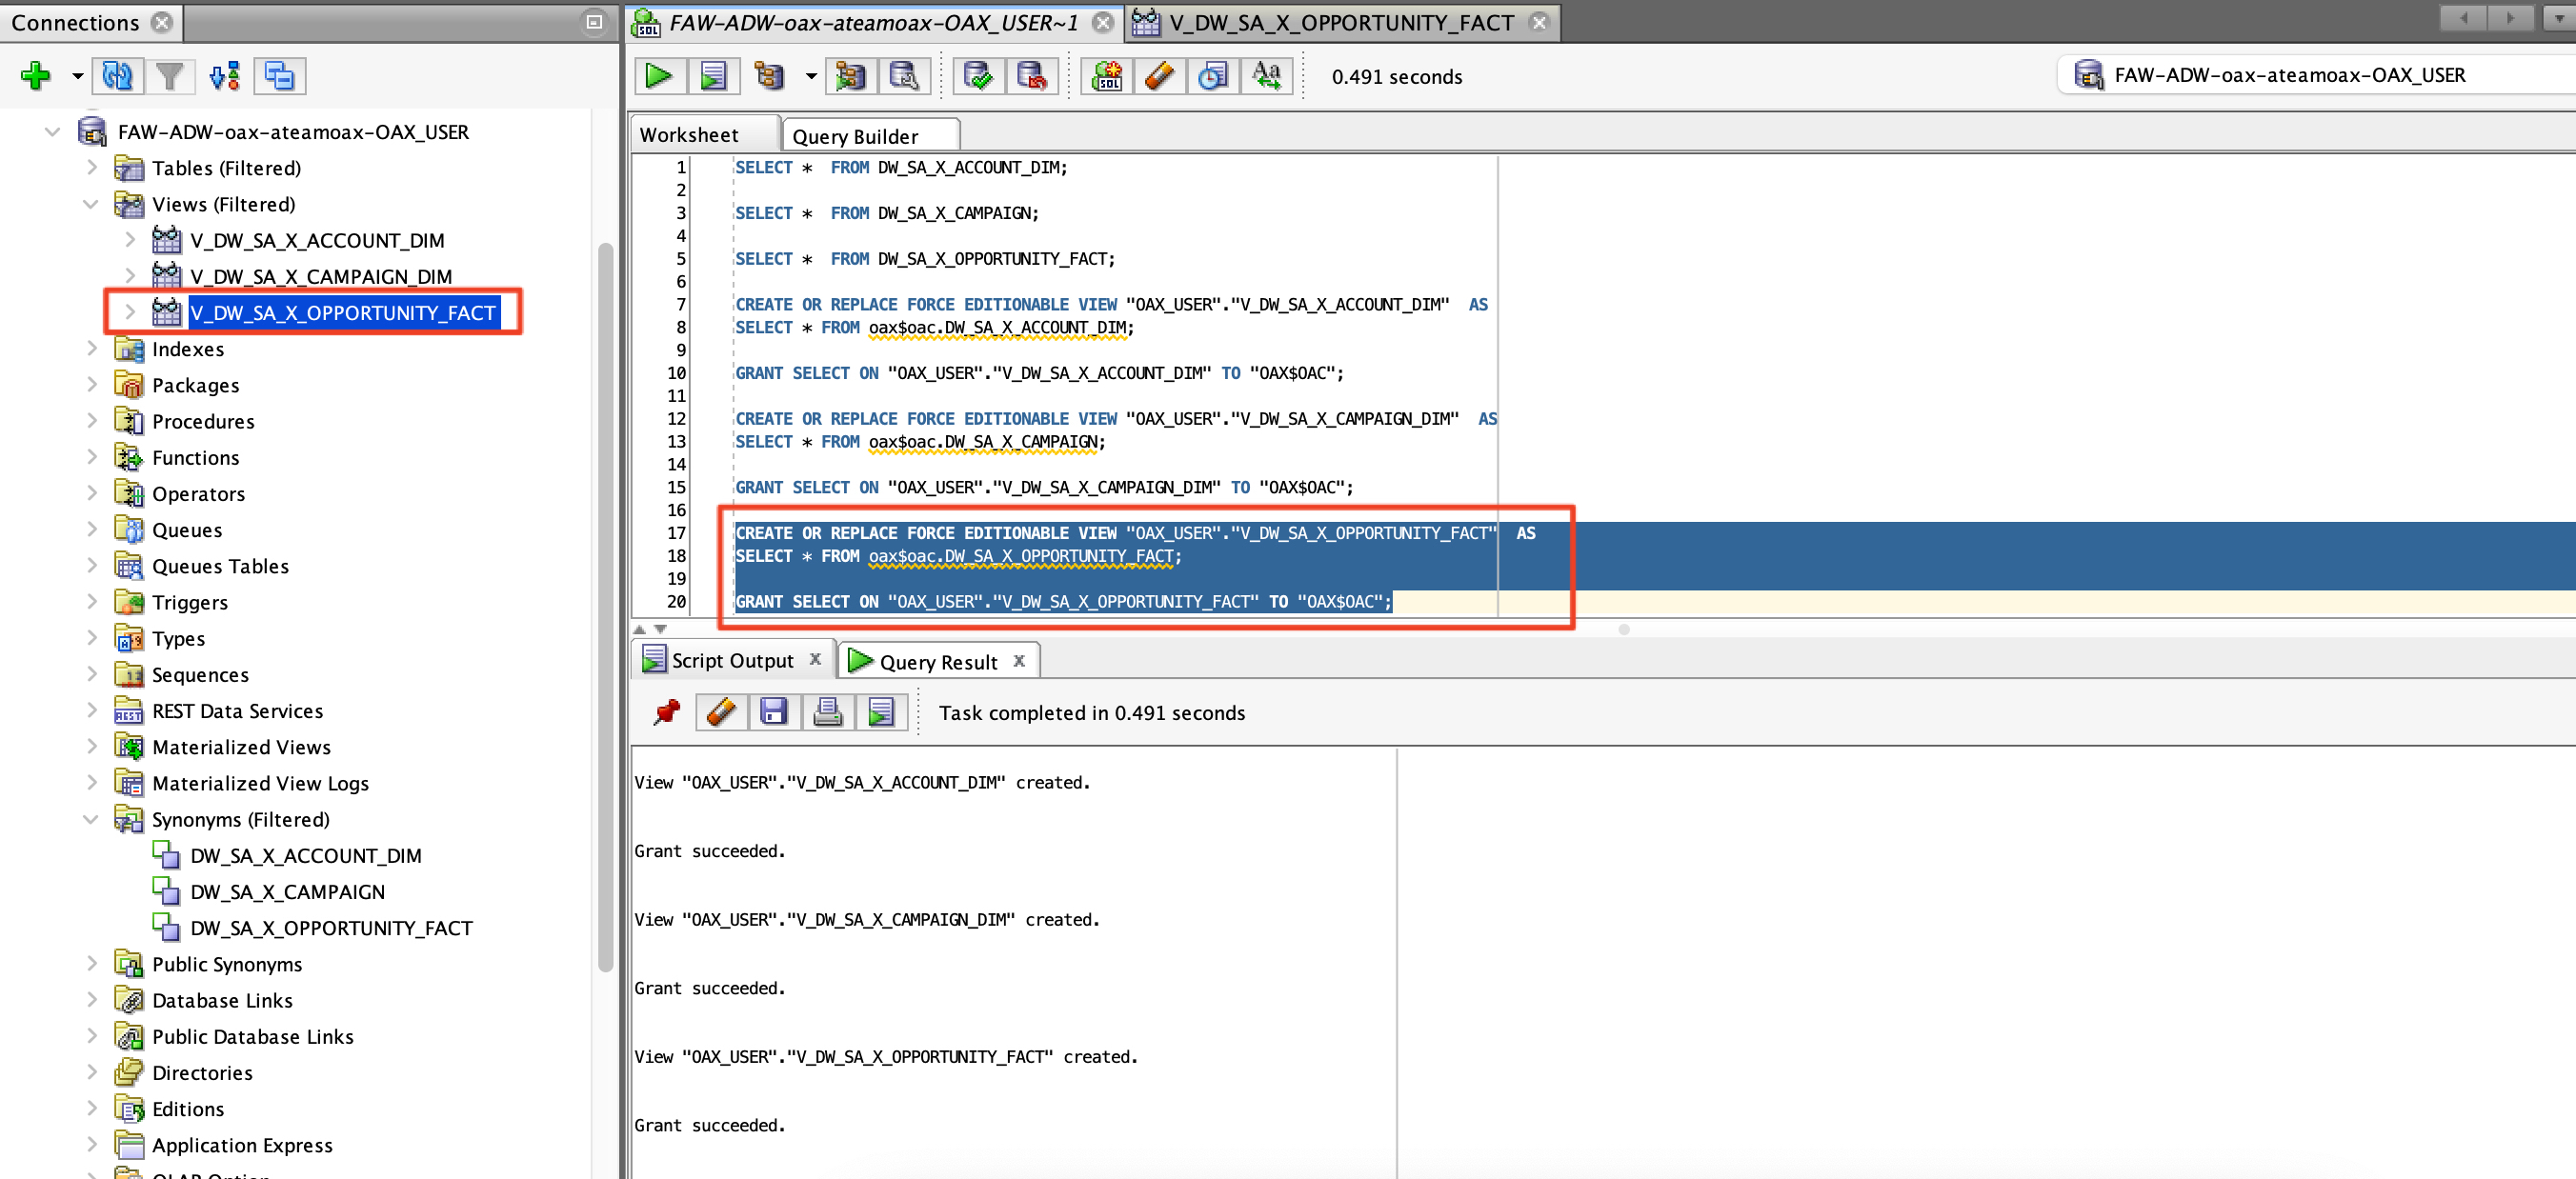Viewport: 2576px width, 1179px height.
Task: Clear the worksheet with the eraser icon
Action: click(1159, 75)
